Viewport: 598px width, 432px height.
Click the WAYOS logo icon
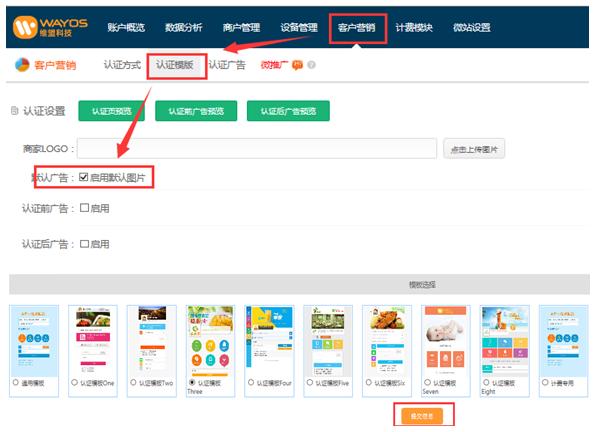(x=24, y=27)
